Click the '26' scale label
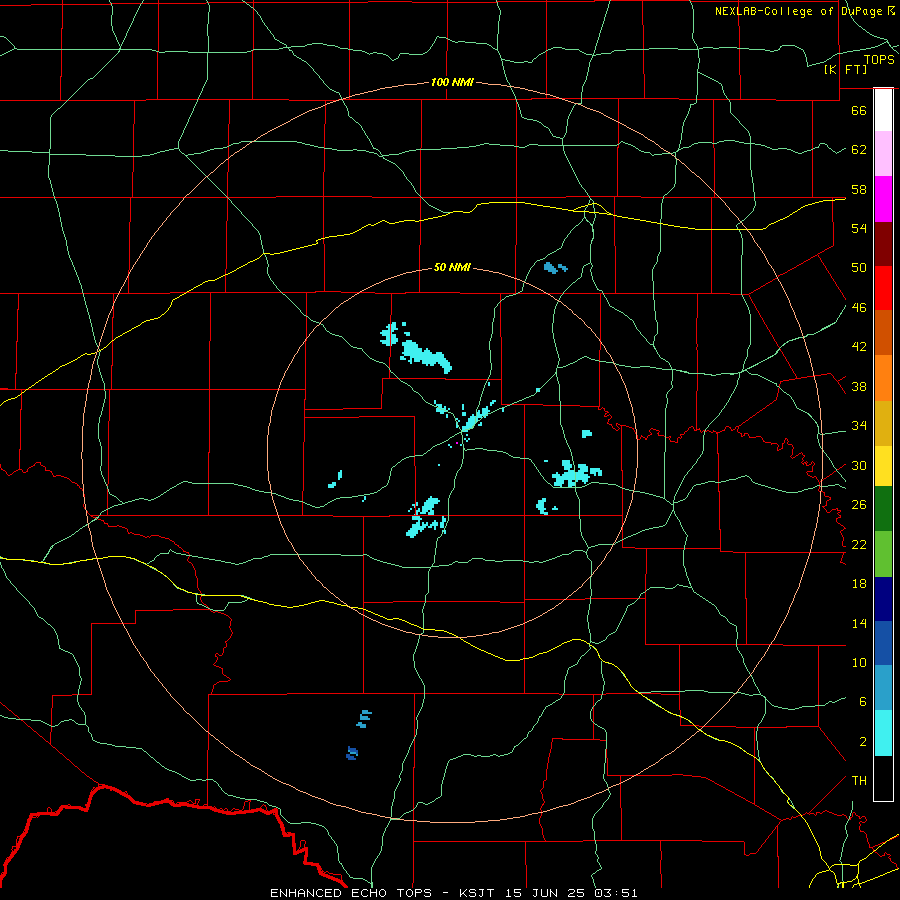Viewport: 900px width, 900px height. [x=859, y=505]
